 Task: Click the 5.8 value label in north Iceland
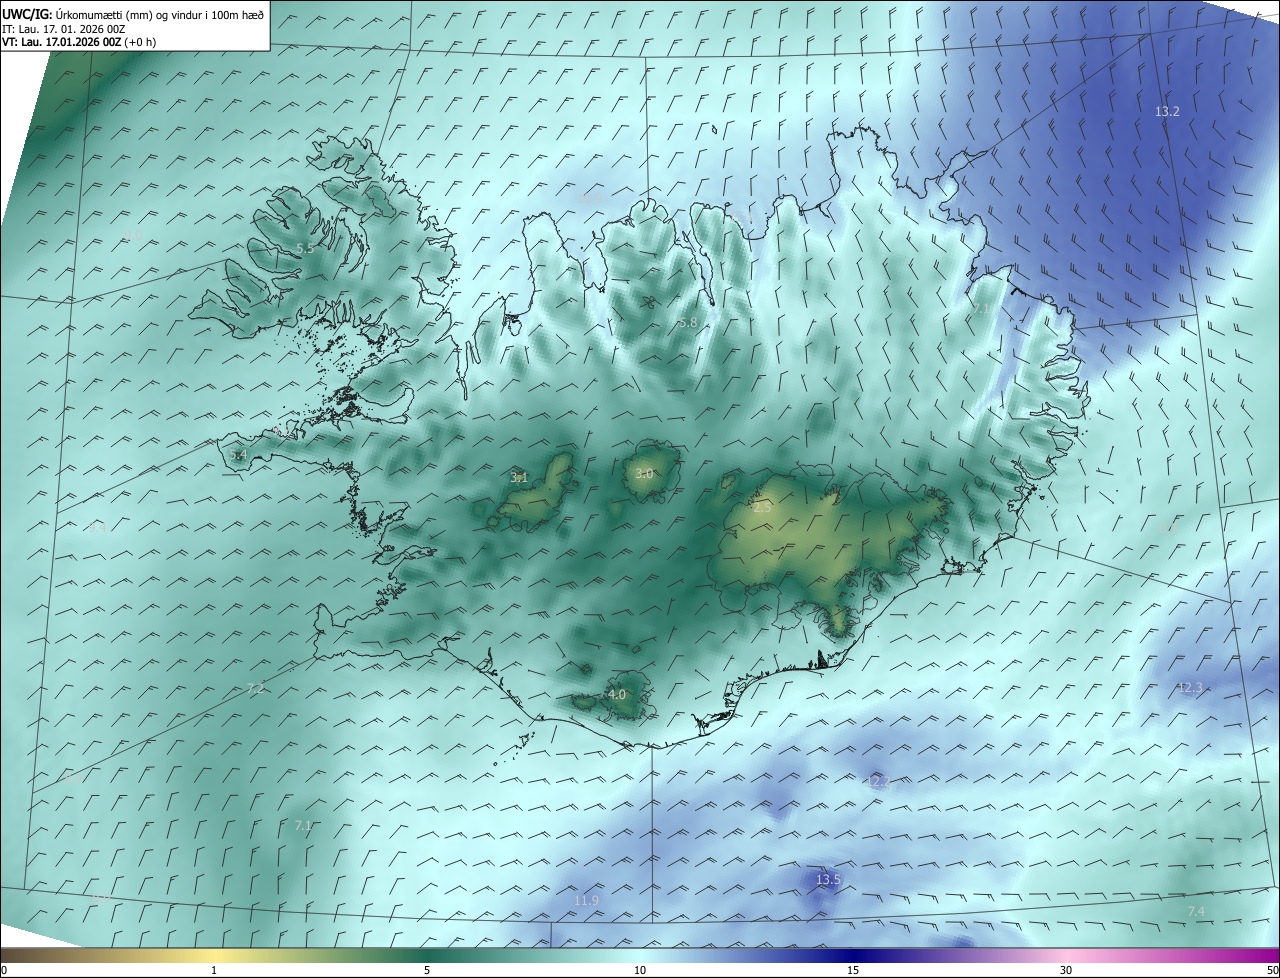[x=687, y=323]
